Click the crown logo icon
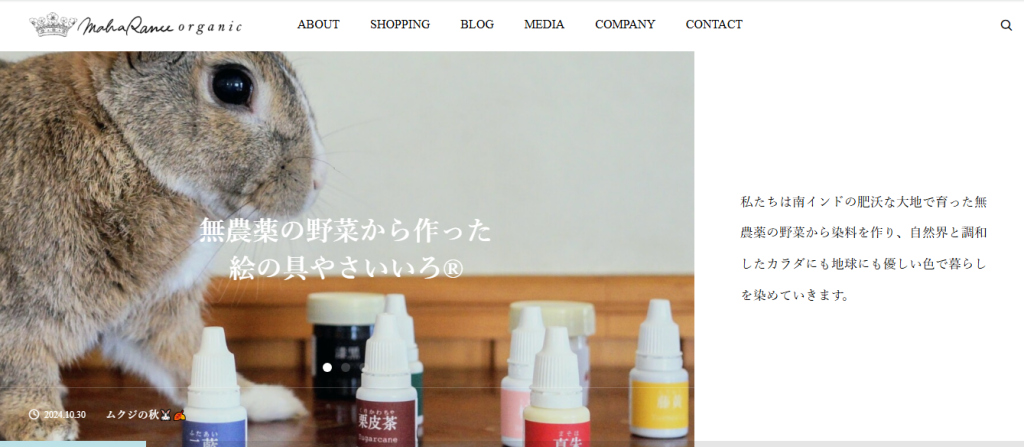This screenshot has width=1024, height=447. coord(54,24)
